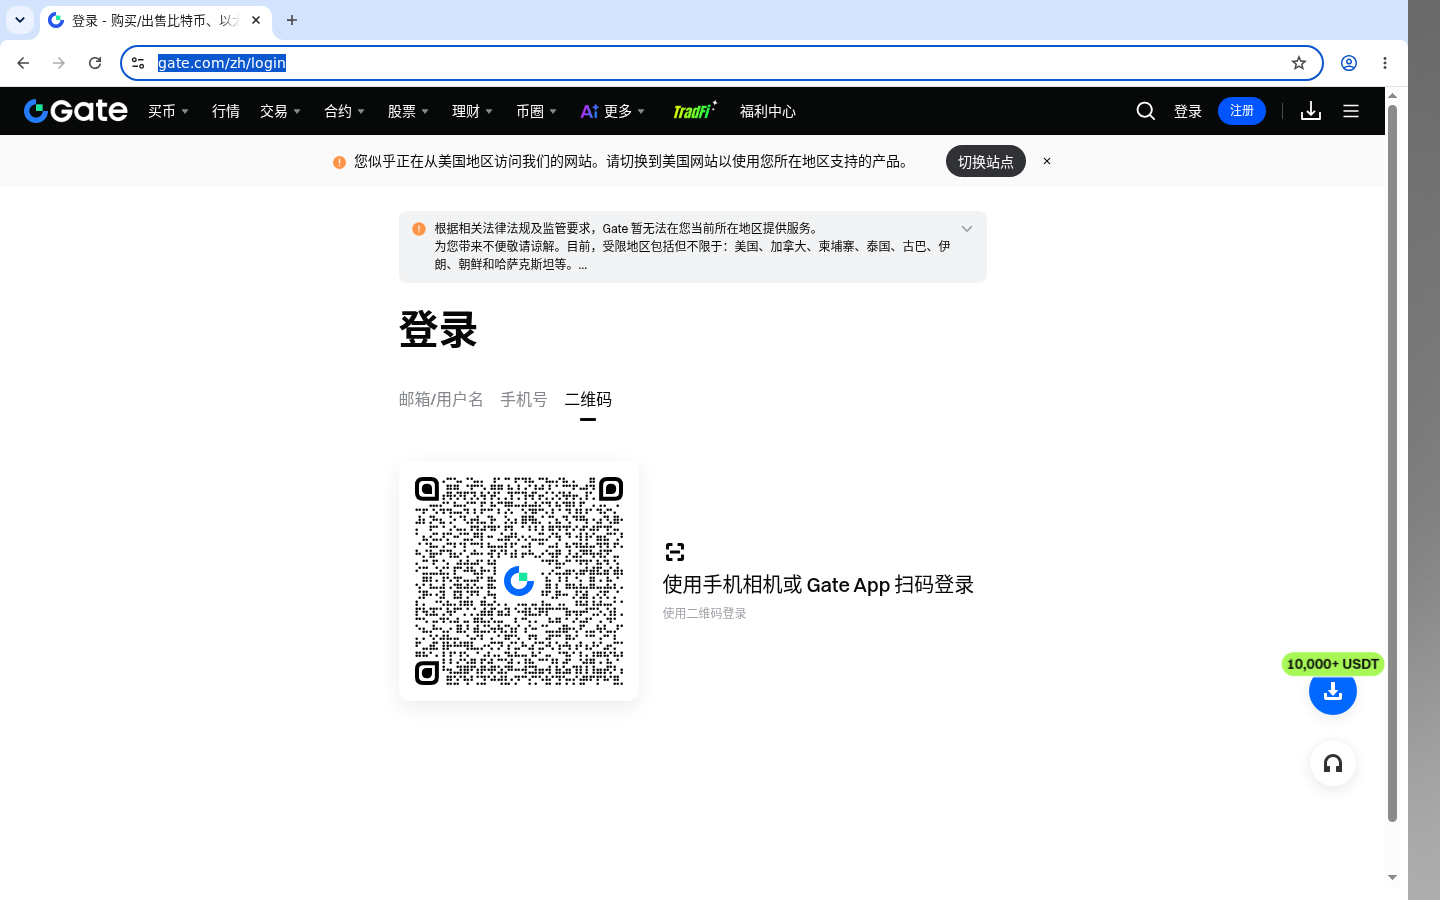
Task: Expand the legal notice chevron
Action: pos(967,229)
